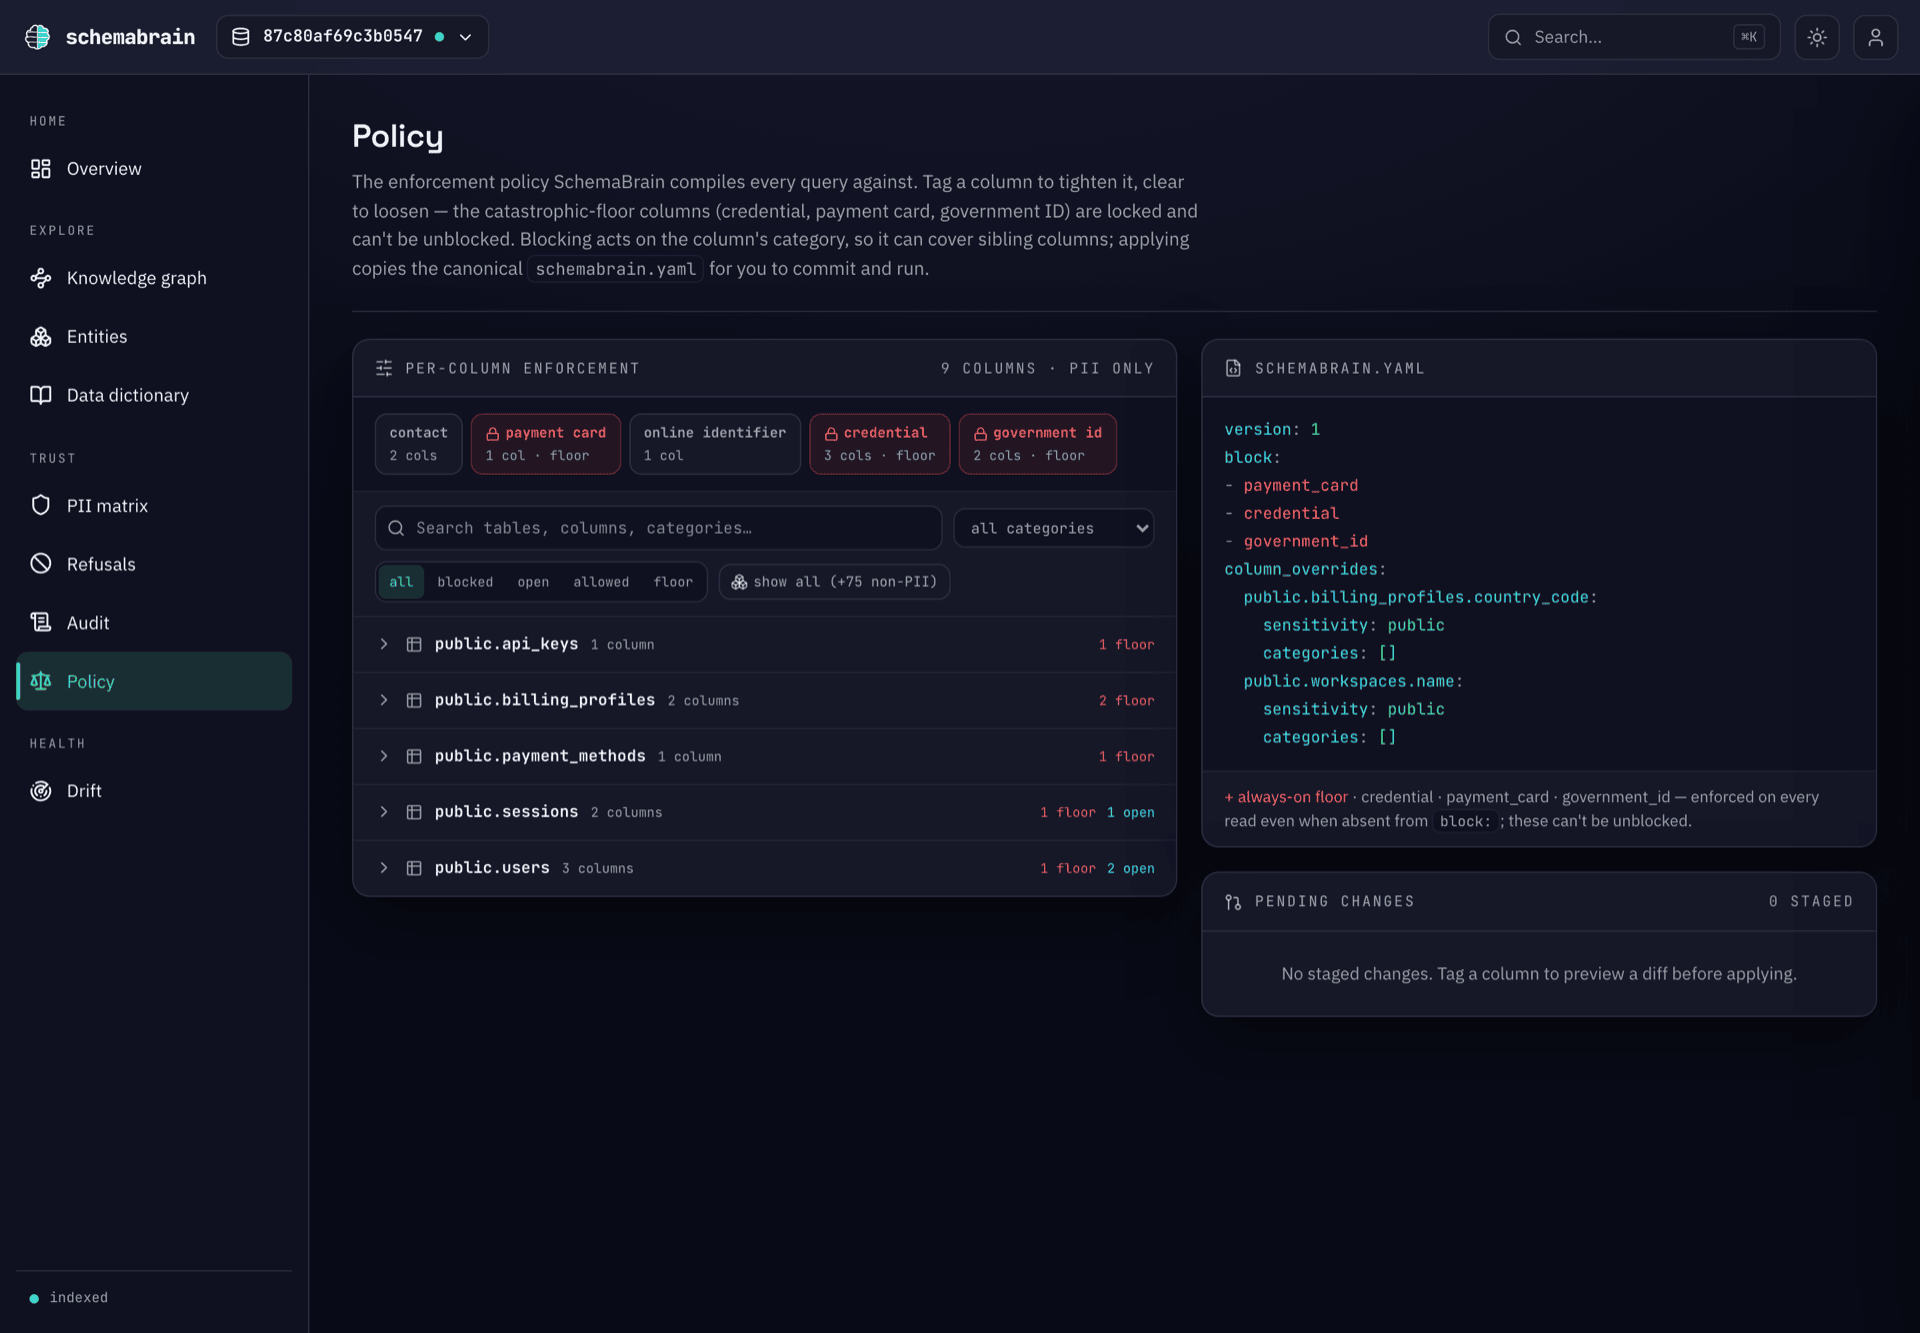
Task: Open the database selector 87c80af69c3b0547
Action: click(352, 37)
